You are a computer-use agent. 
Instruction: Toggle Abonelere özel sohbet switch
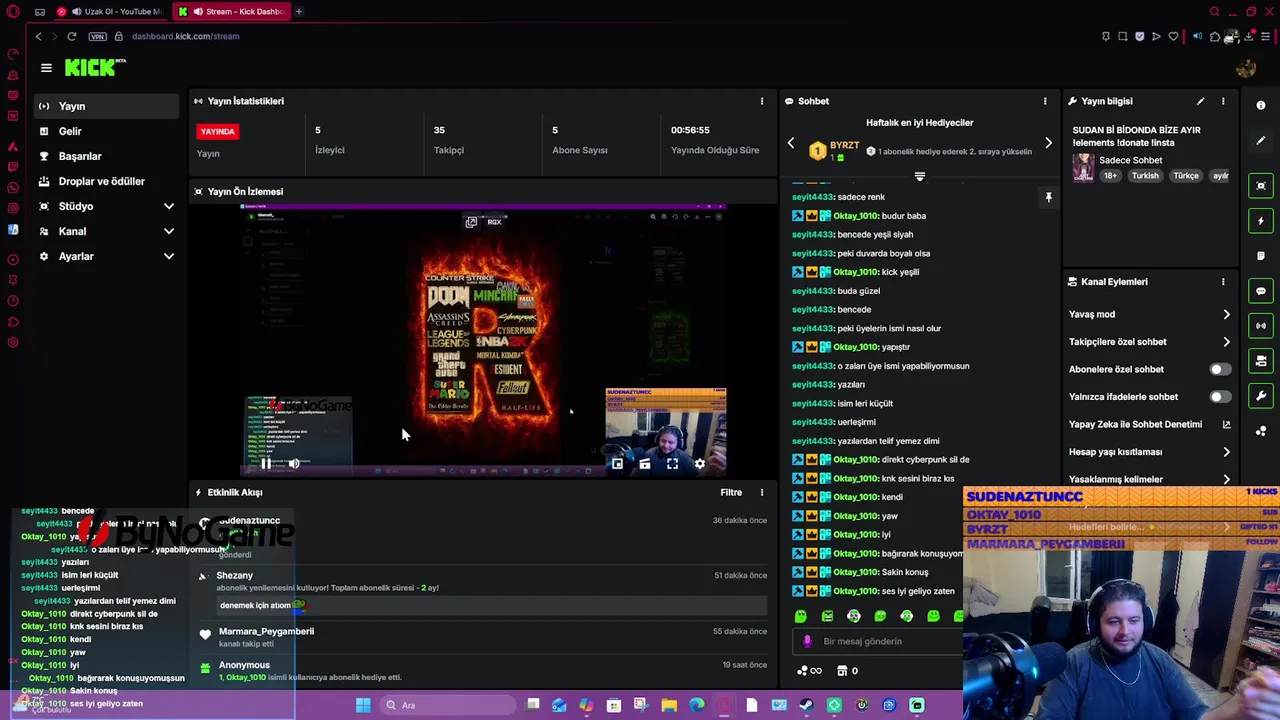pos(1219,369)
